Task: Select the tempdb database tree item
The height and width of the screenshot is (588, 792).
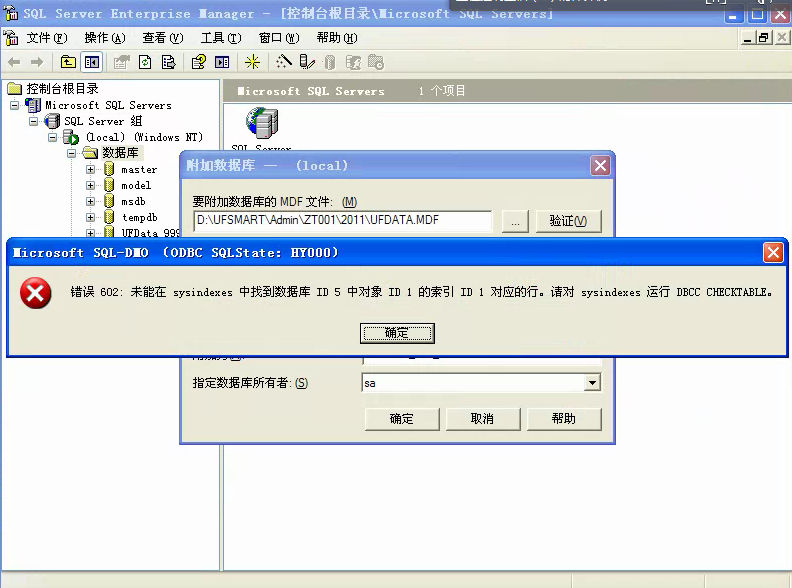Action: pyautogui.click(x=140, y=217)
